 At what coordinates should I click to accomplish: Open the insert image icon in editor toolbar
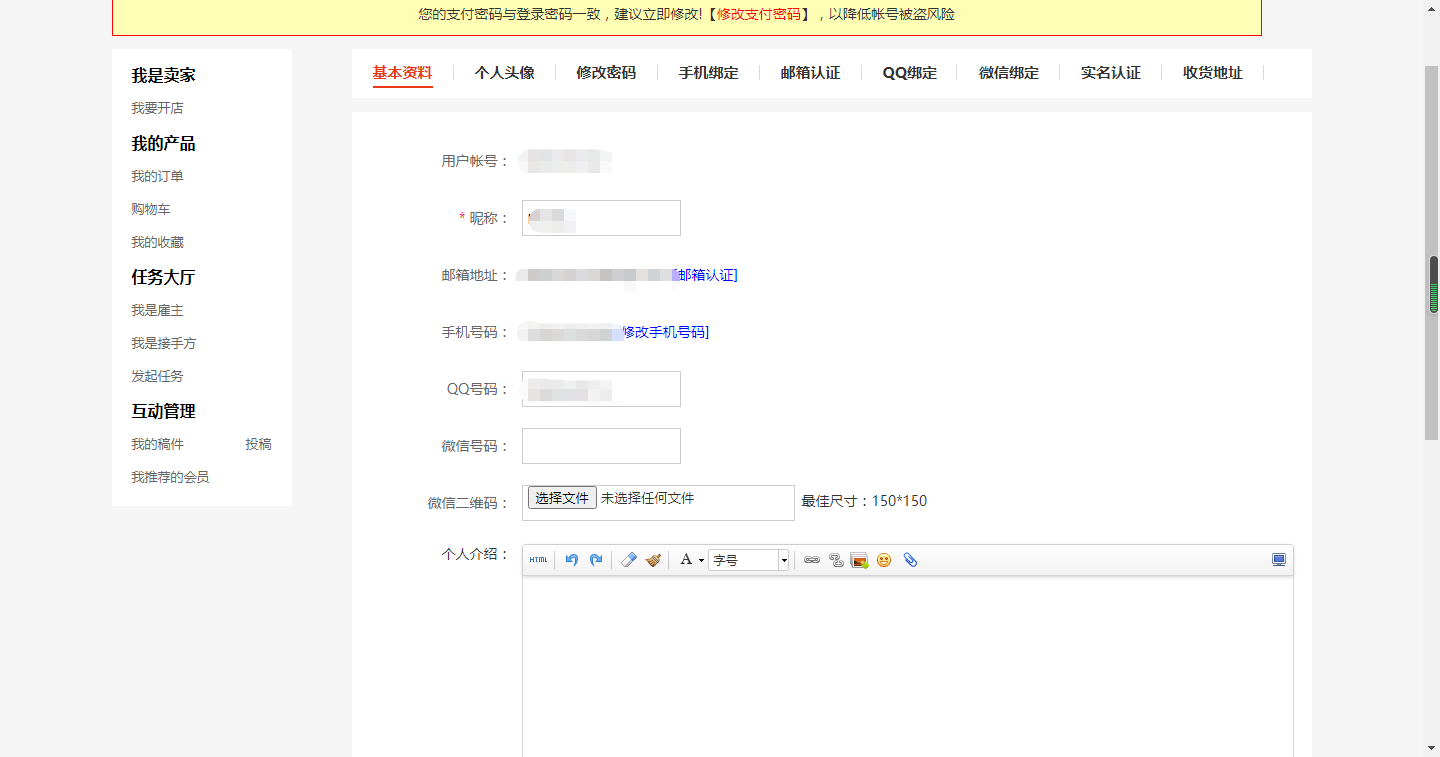[x=859, y=560]
